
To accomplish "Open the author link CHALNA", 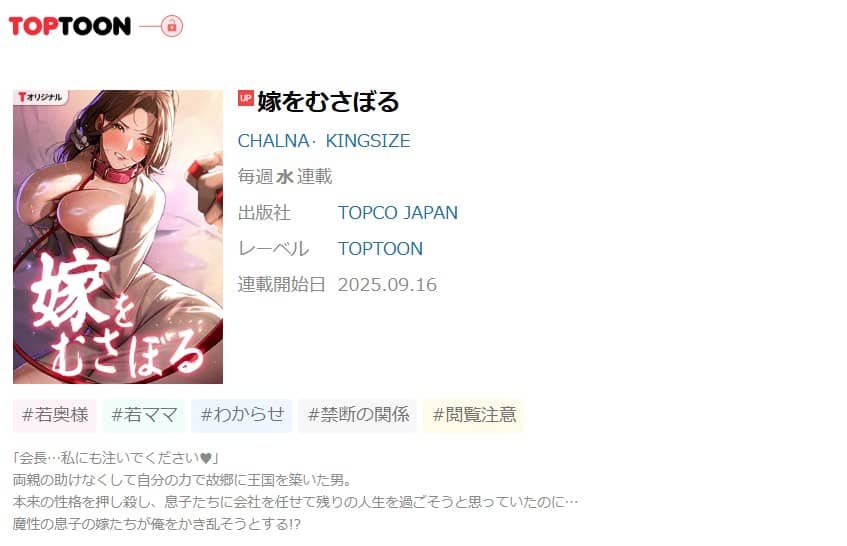I will pyautogui.click(x=273, y=141).
